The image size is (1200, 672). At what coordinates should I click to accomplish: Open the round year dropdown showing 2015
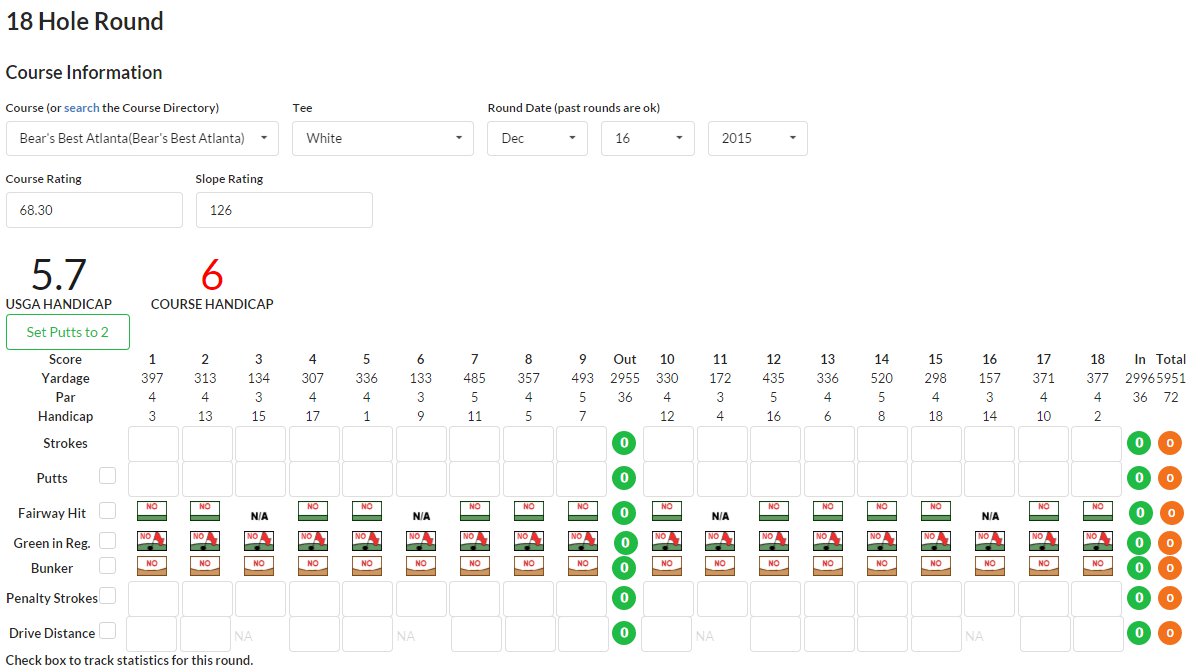click(757, 138)
